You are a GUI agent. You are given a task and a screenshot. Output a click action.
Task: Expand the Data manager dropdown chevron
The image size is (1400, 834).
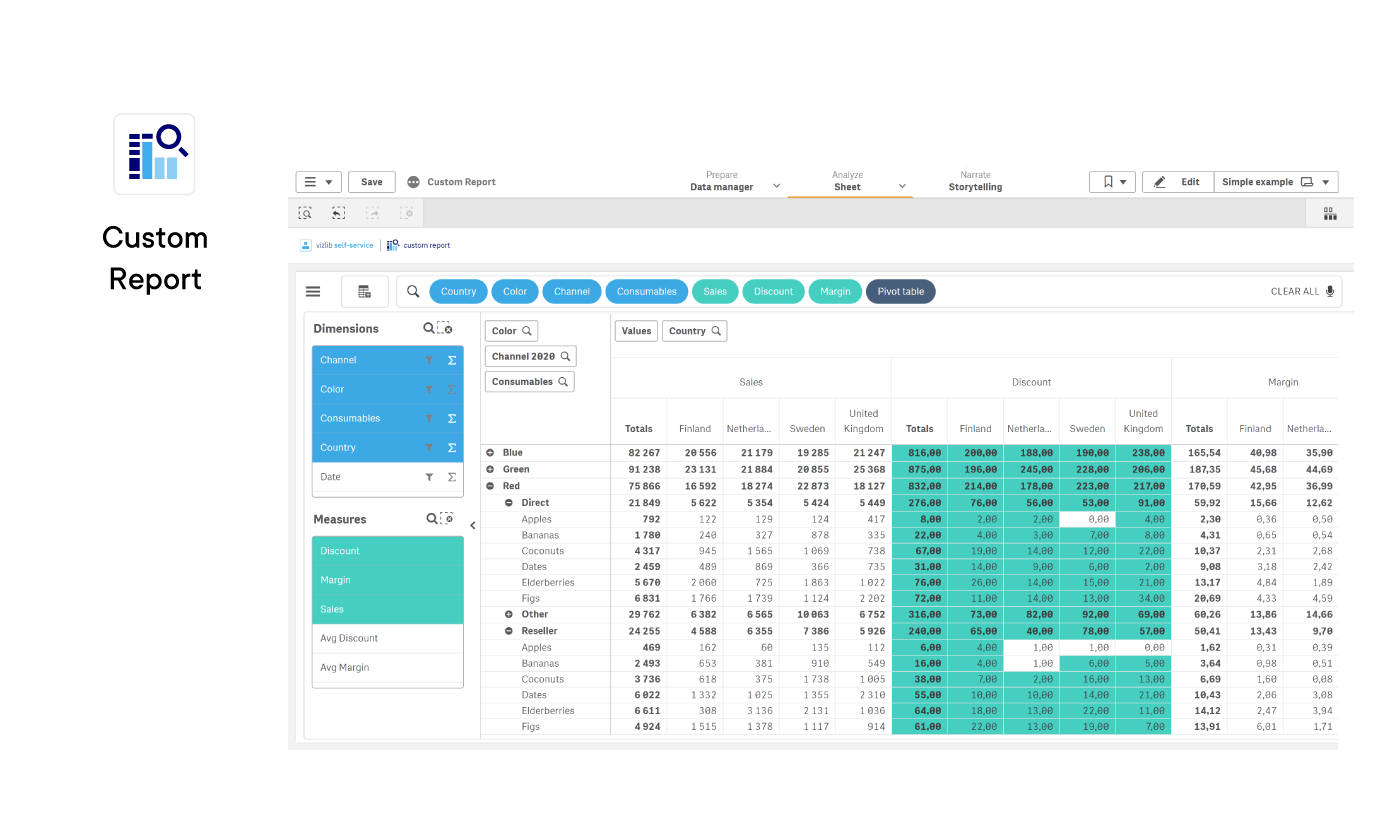(776, 187)
